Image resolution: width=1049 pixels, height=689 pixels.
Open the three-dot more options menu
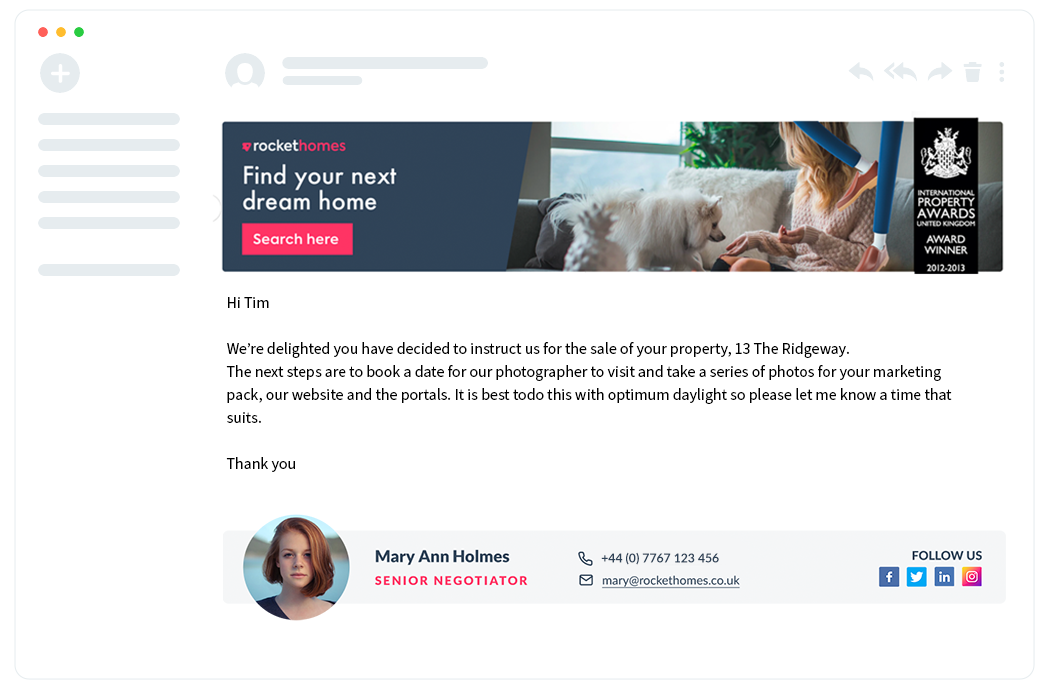pos(1002,72)
